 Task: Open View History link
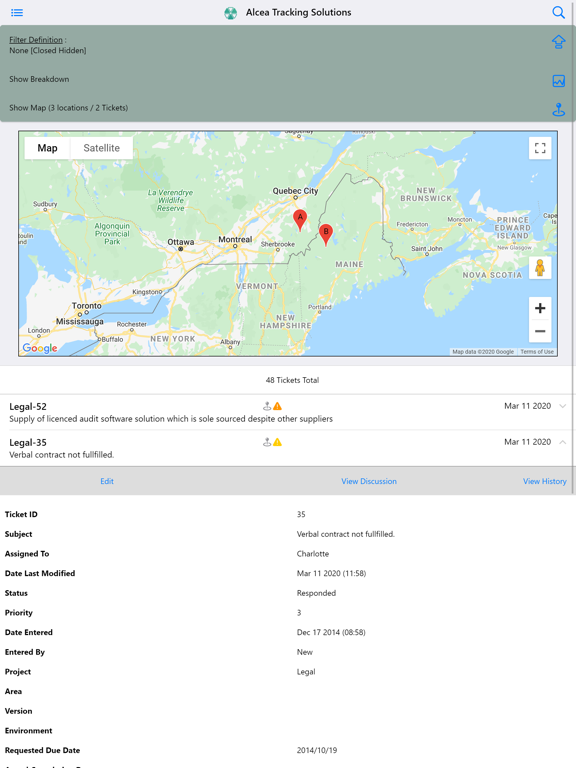(x=545, y=481)
